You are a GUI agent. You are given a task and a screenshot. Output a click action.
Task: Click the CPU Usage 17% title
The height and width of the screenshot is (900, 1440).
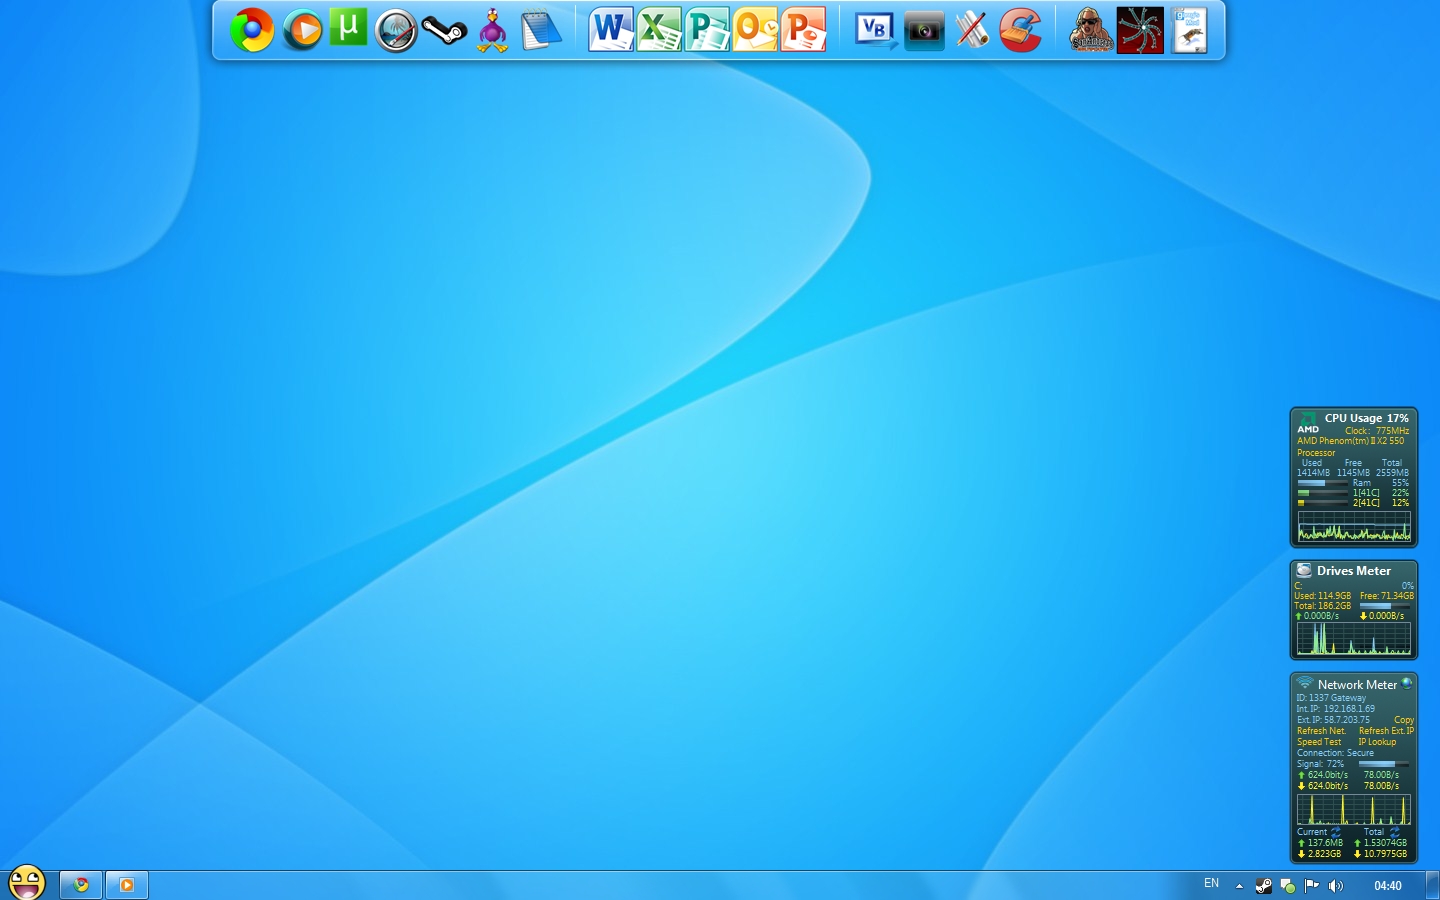tap(1366, 418)
